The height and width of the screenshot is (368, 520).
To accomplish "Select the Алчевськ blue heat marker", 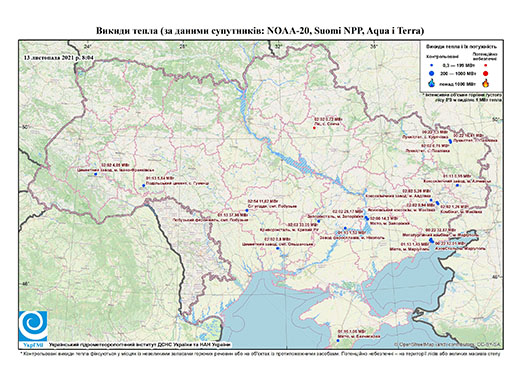I will 457,185.
